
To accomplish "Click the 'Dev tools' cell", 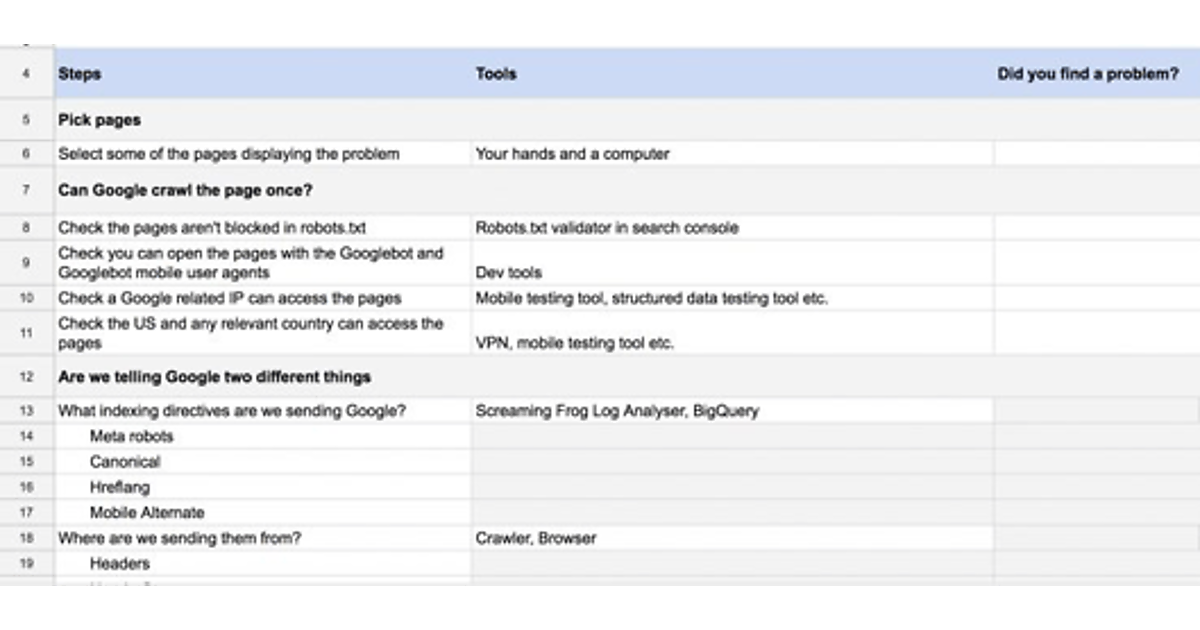I will (508, 272).
